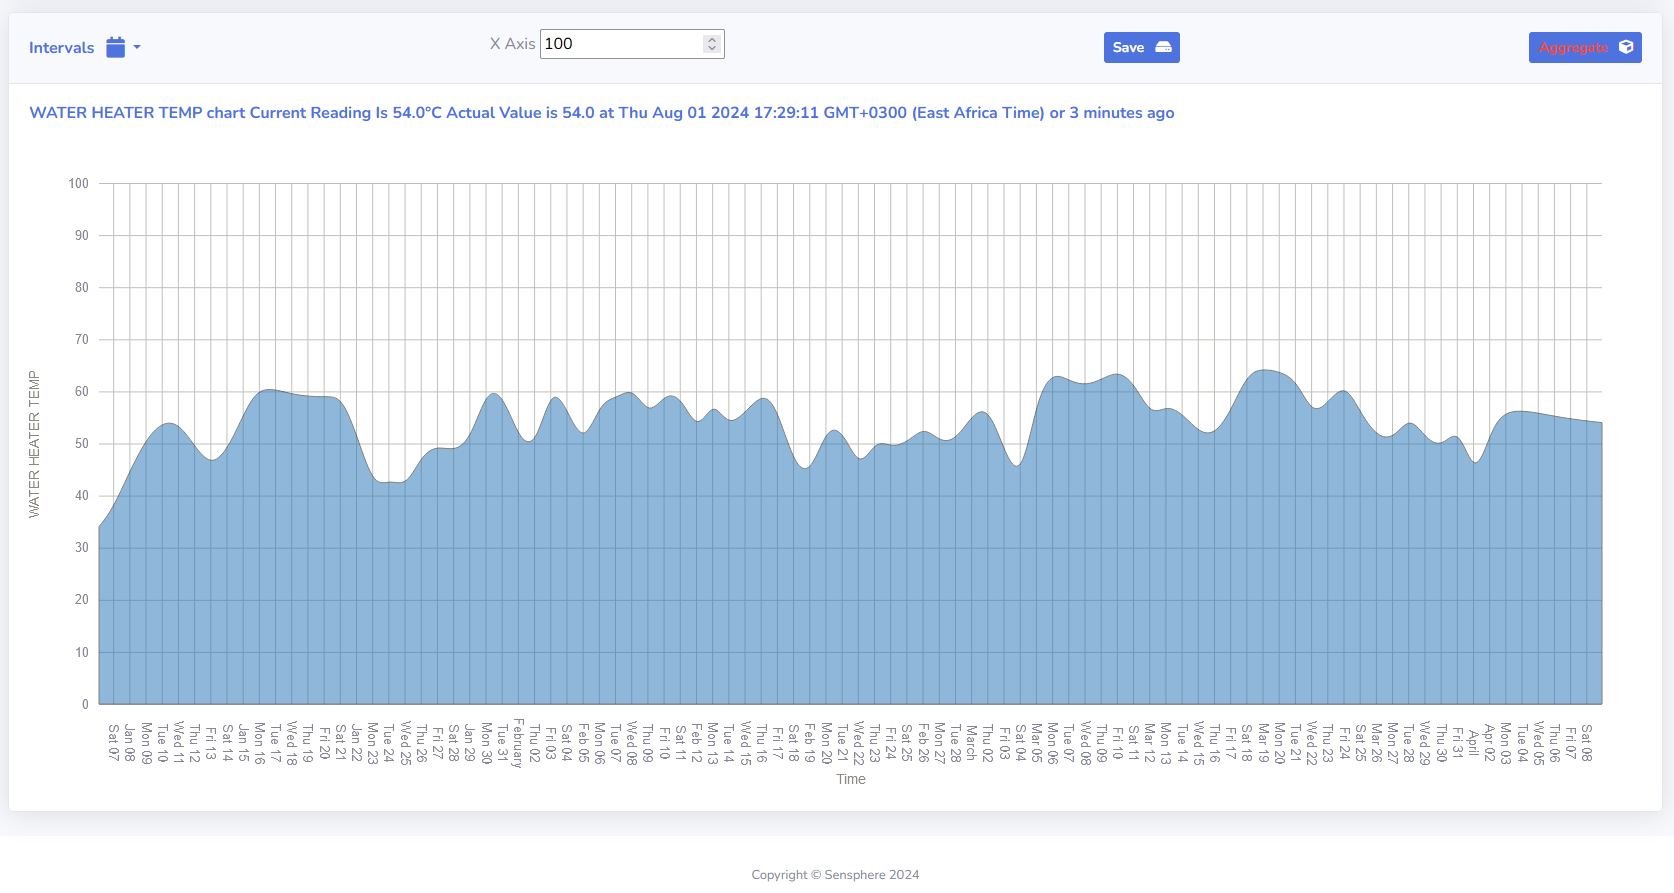Click the vertical WATER HEATER TEMP axis title

34,444
